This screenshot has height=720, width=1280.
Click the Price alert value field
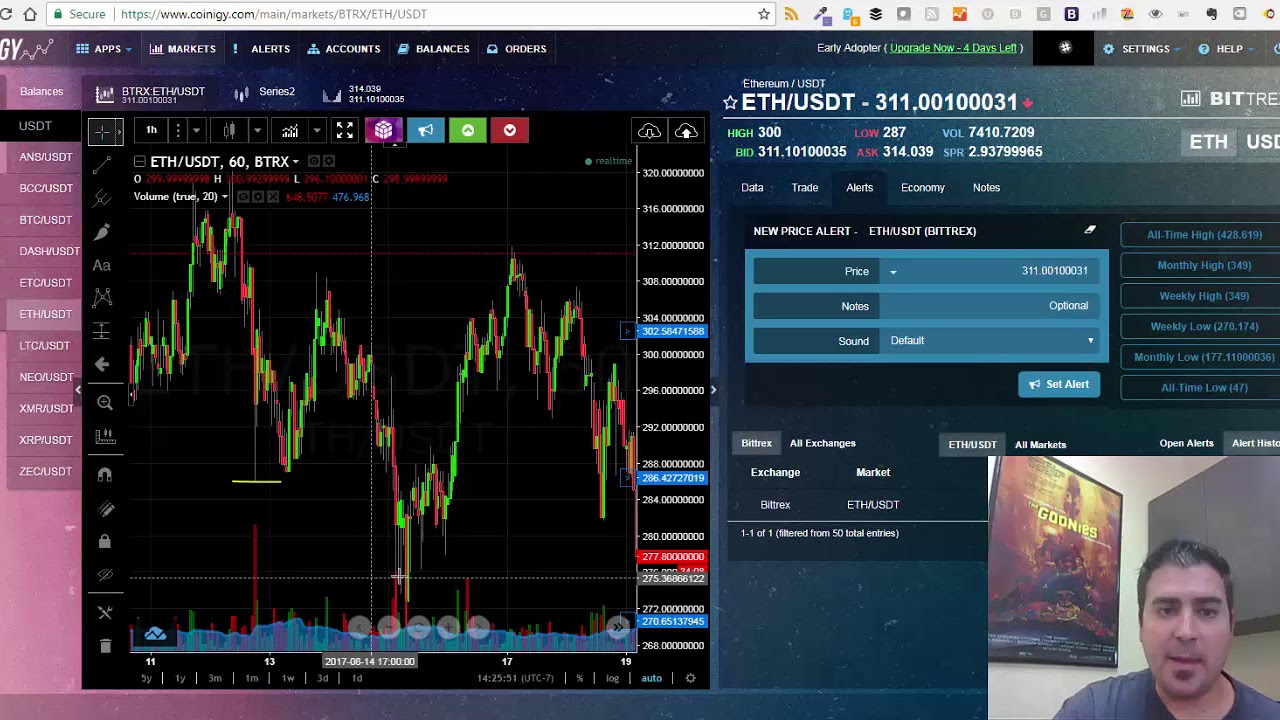tap(991, 271)
